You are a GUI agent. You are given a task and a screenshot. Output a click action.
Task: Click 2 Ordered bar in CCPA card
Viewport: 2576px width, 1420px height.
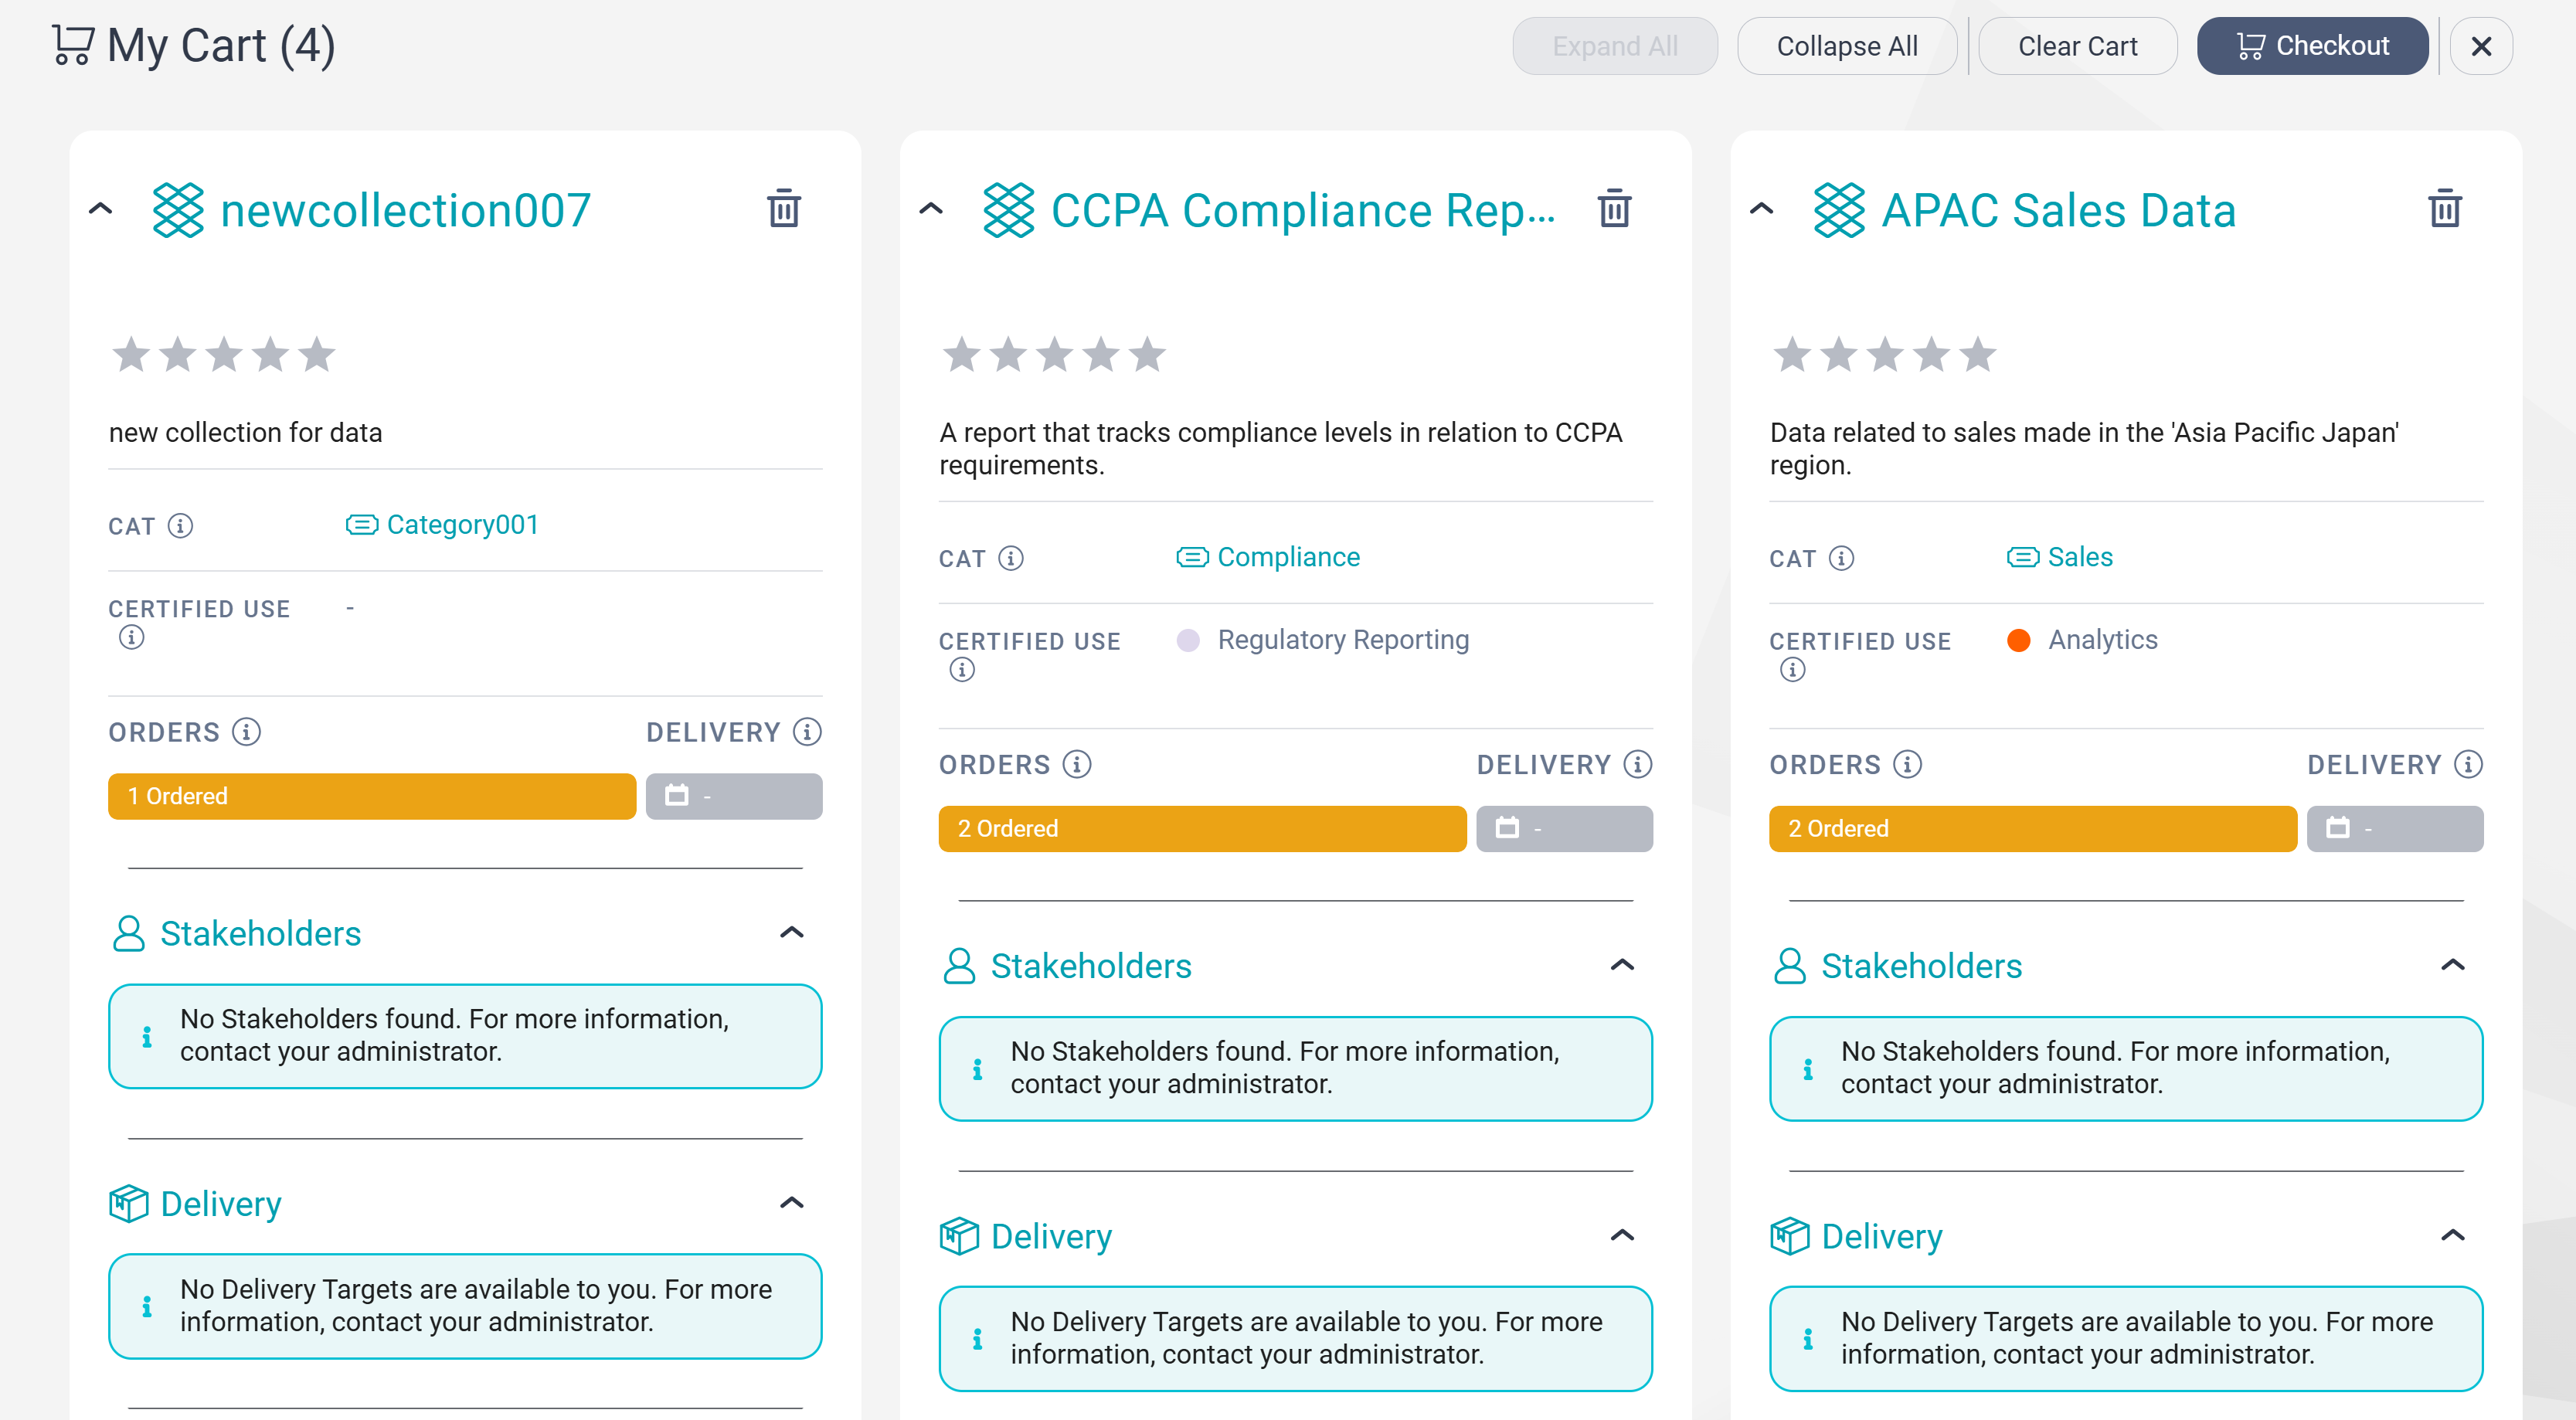coord(1202,829)
